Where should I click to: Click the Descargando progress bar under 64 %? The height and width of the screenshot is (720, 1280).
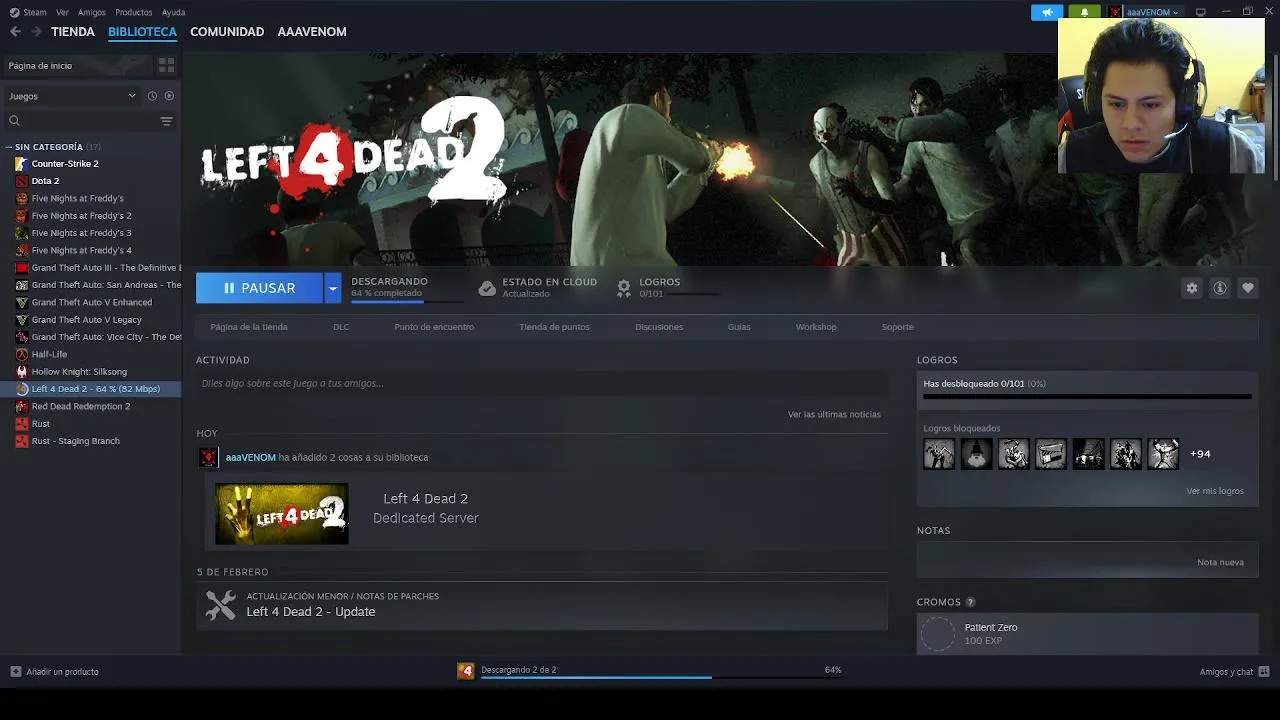(407, 301)
